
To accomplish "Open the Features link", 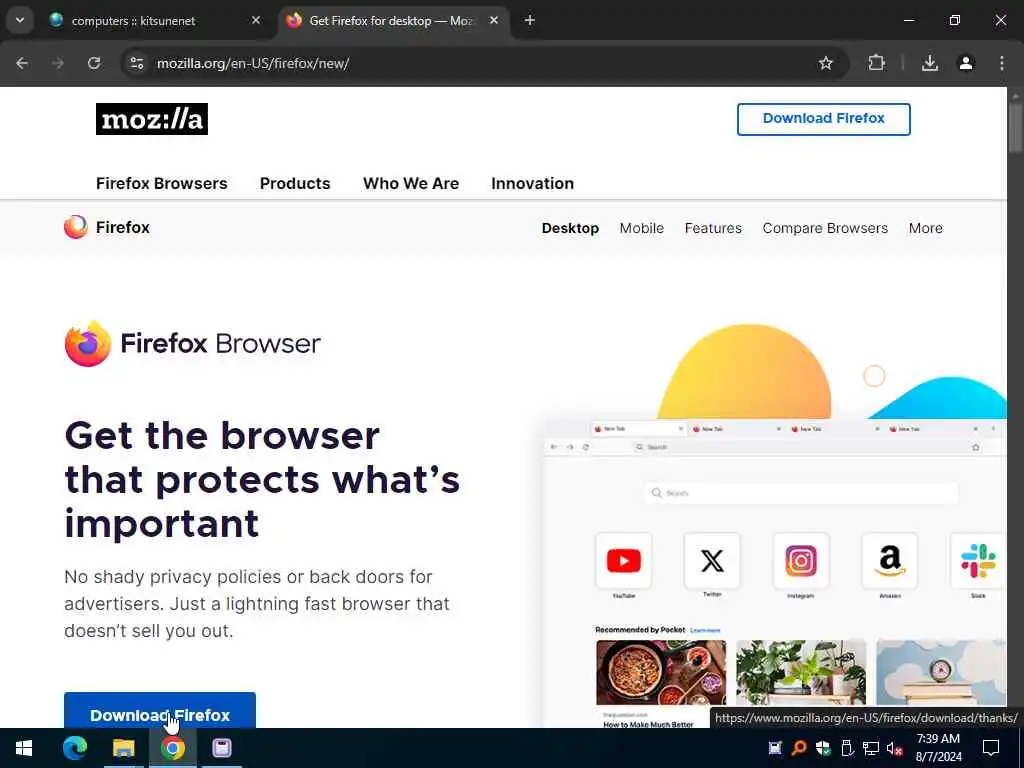I will [x=713, y=228].
